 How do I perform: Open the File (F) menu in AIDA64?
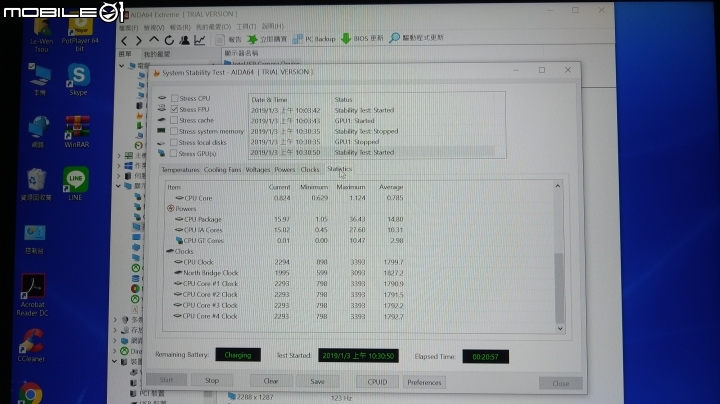pyautogui.click(x=129, y=28)
